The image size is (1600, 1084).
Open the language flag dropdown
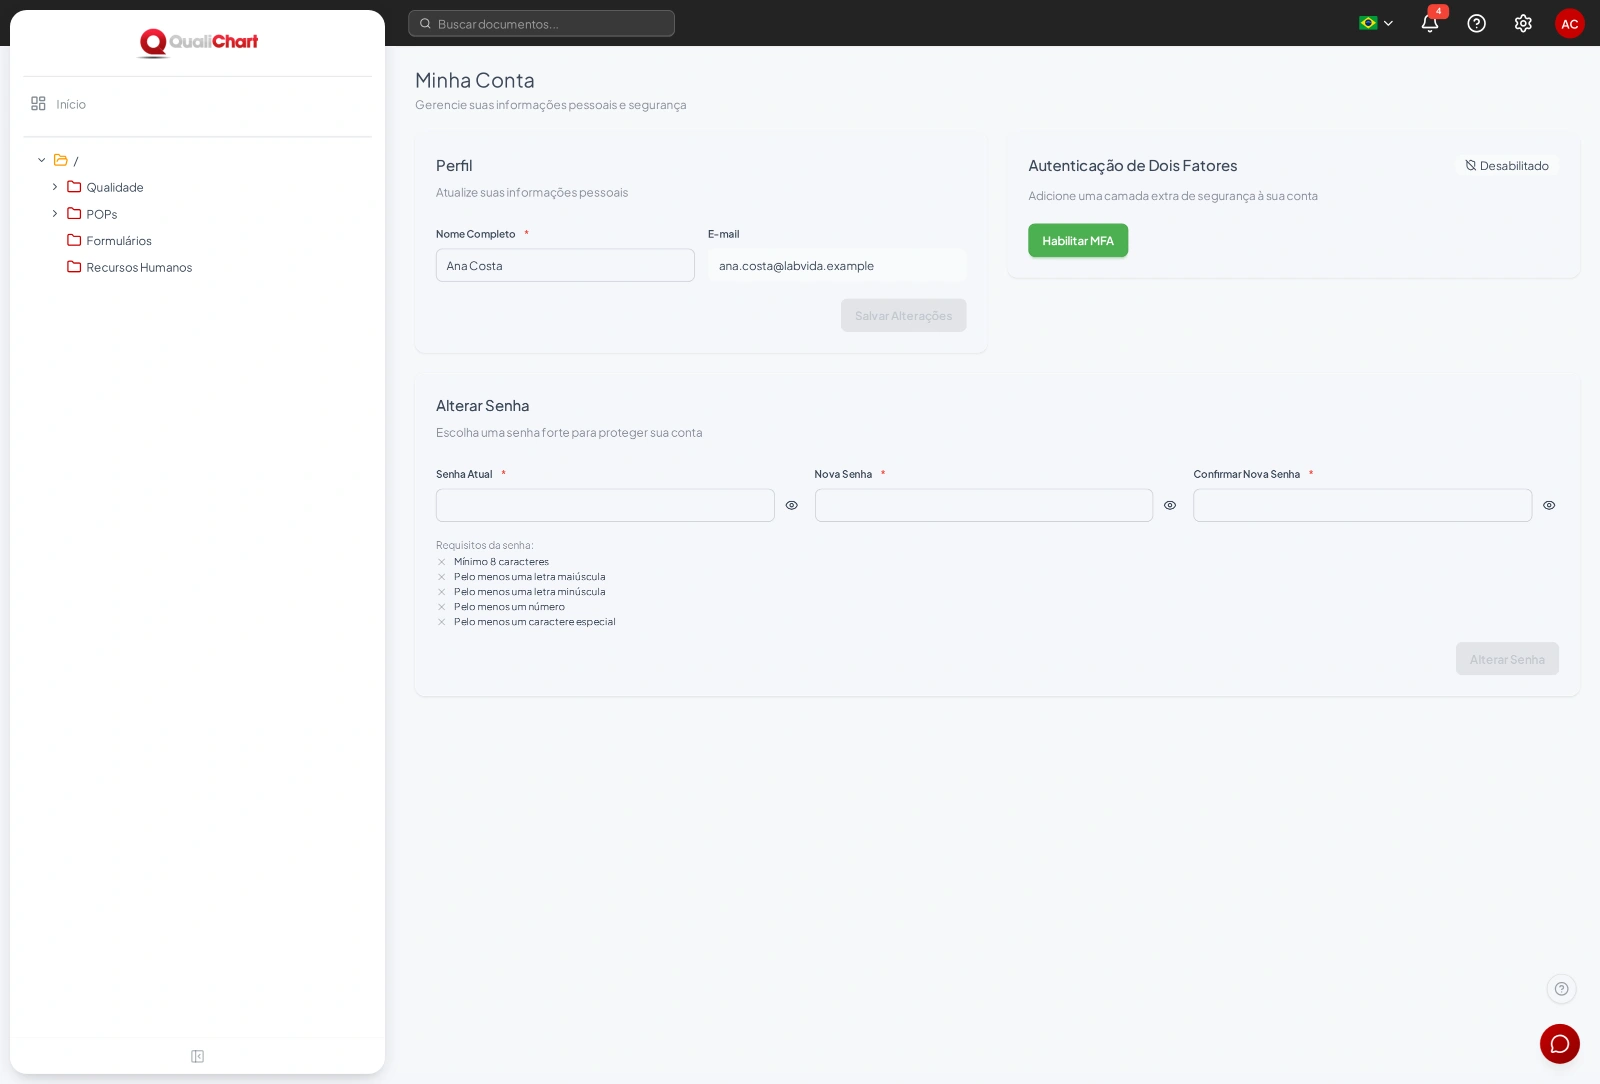[1376, 23]
